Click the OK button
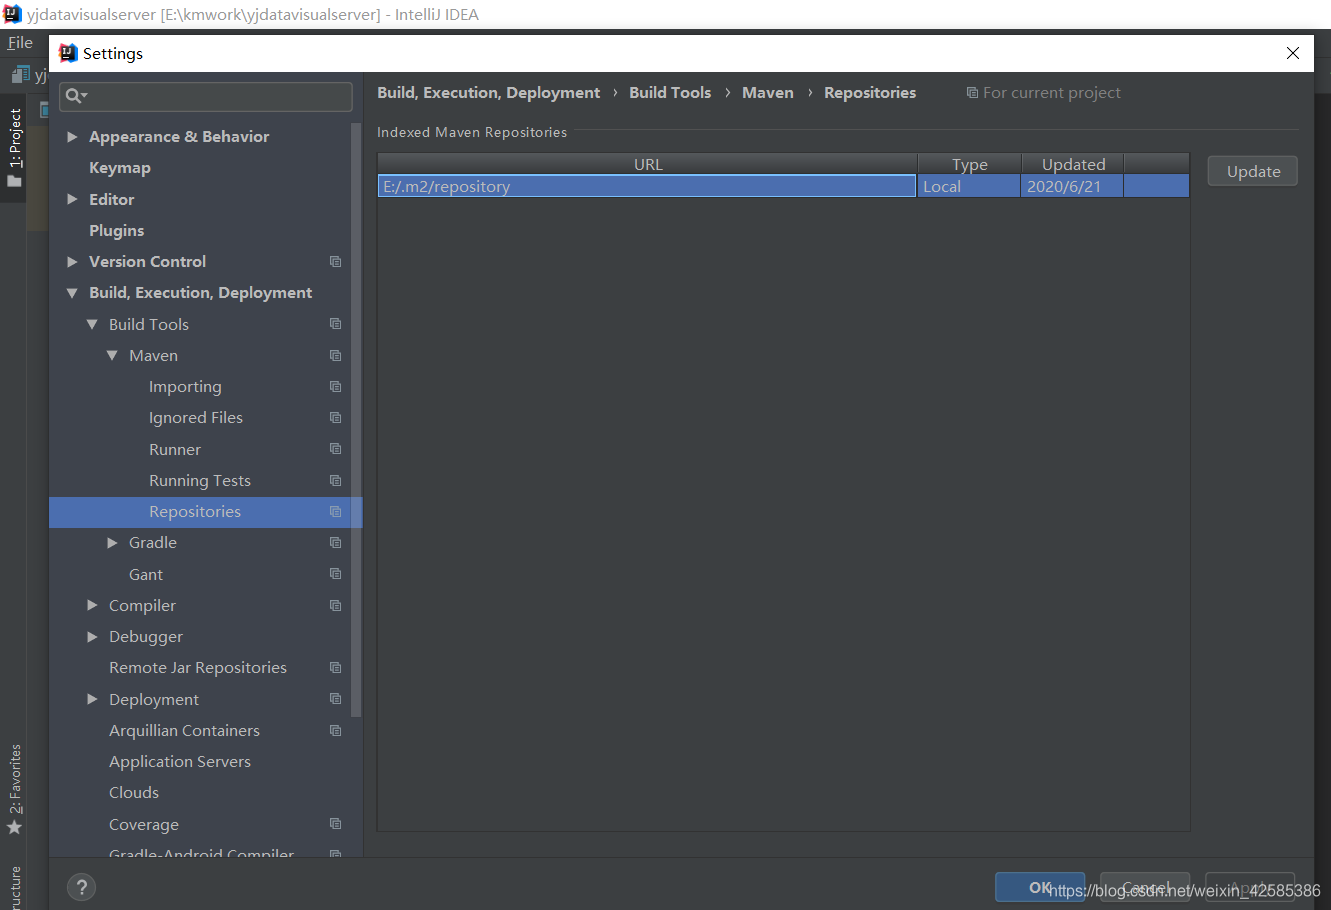 1040,887
